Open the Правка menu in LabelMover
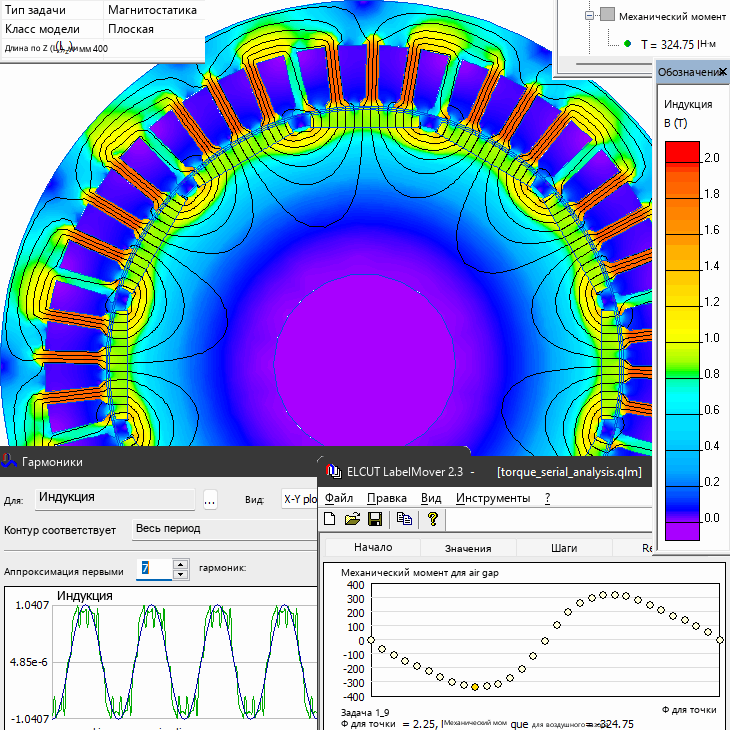The height and width of the screenshot is (730, 730). pos(386,498)
